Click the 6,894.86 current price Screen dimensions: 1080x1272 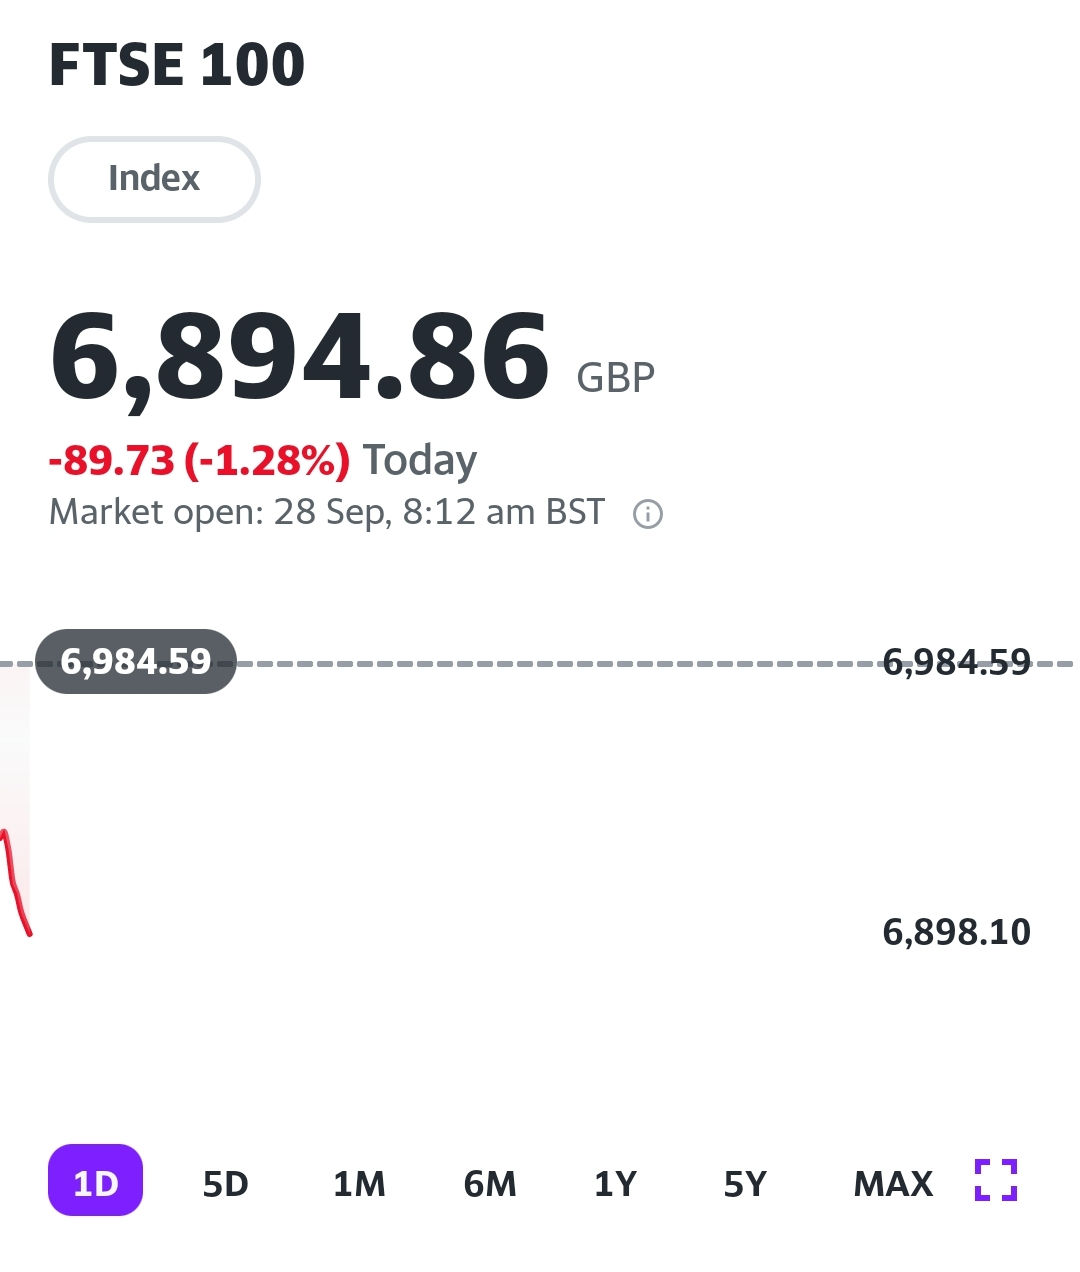click(299, 357)
